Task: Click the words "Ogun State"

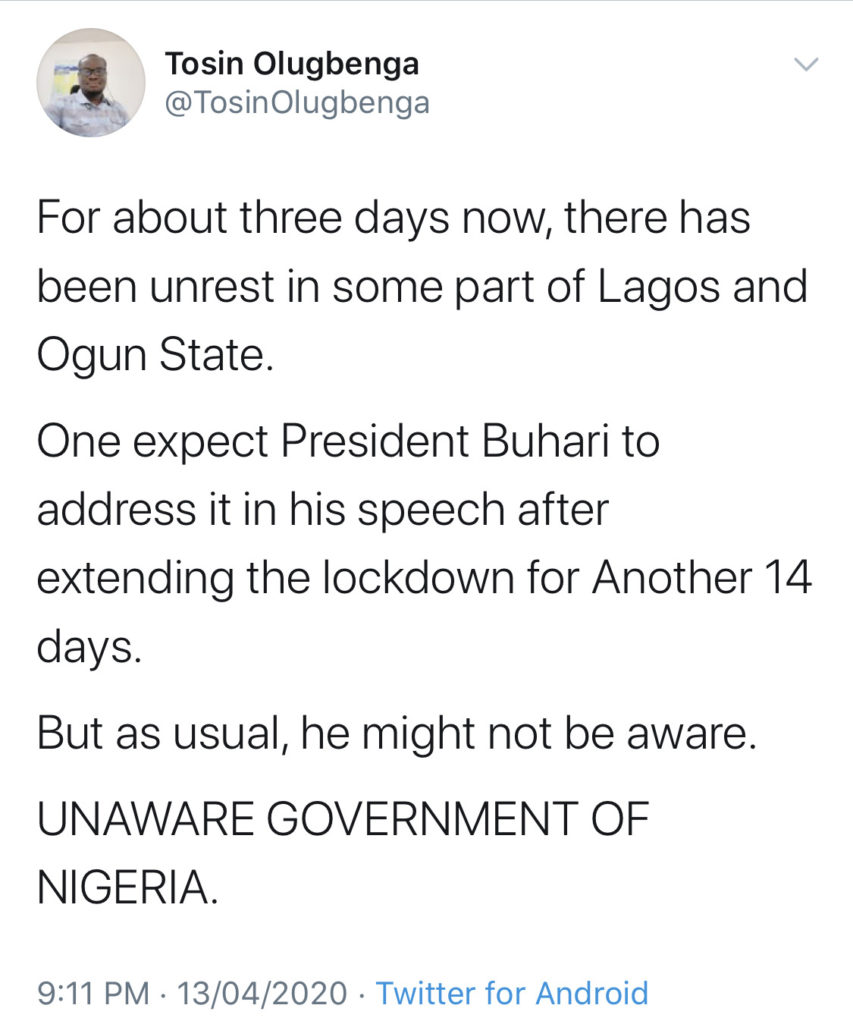Action: click(x=153, y=355)
